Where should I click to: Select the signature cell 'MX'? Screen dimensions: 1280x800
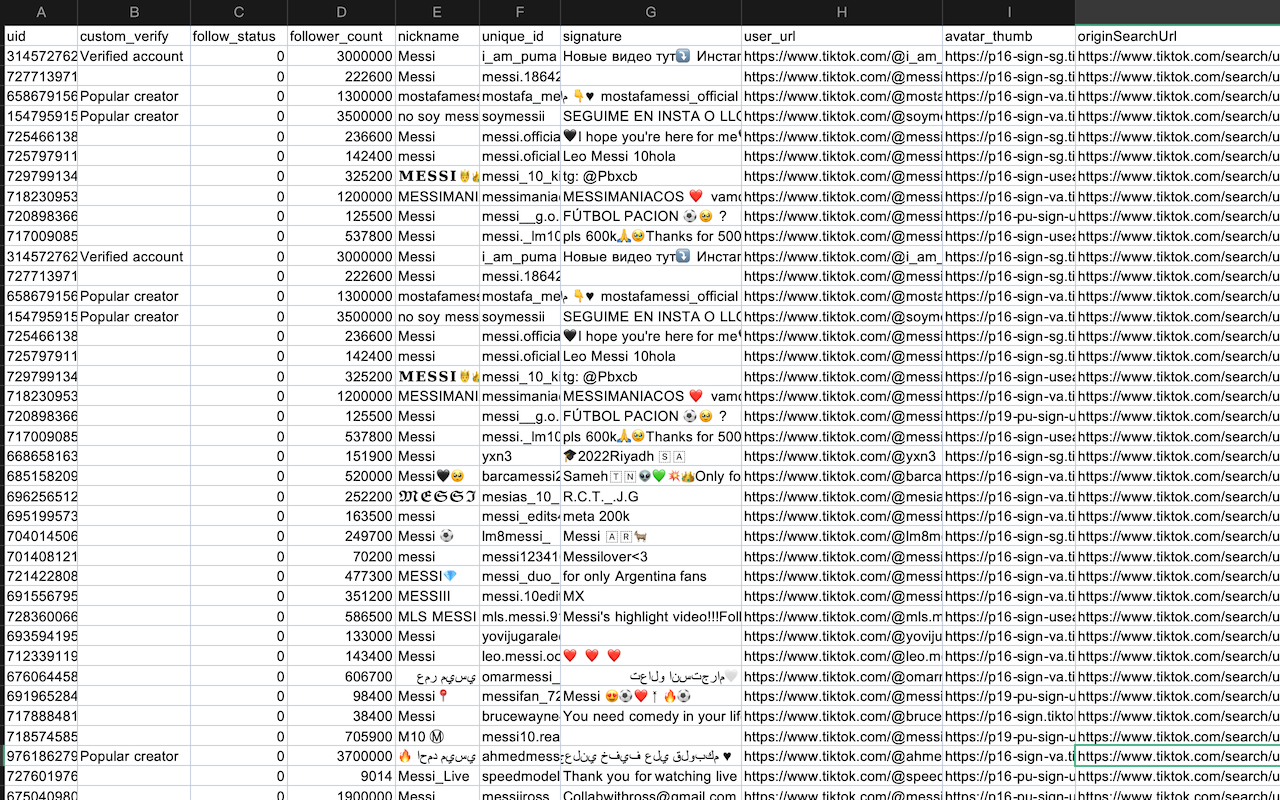tap(651, 596)
